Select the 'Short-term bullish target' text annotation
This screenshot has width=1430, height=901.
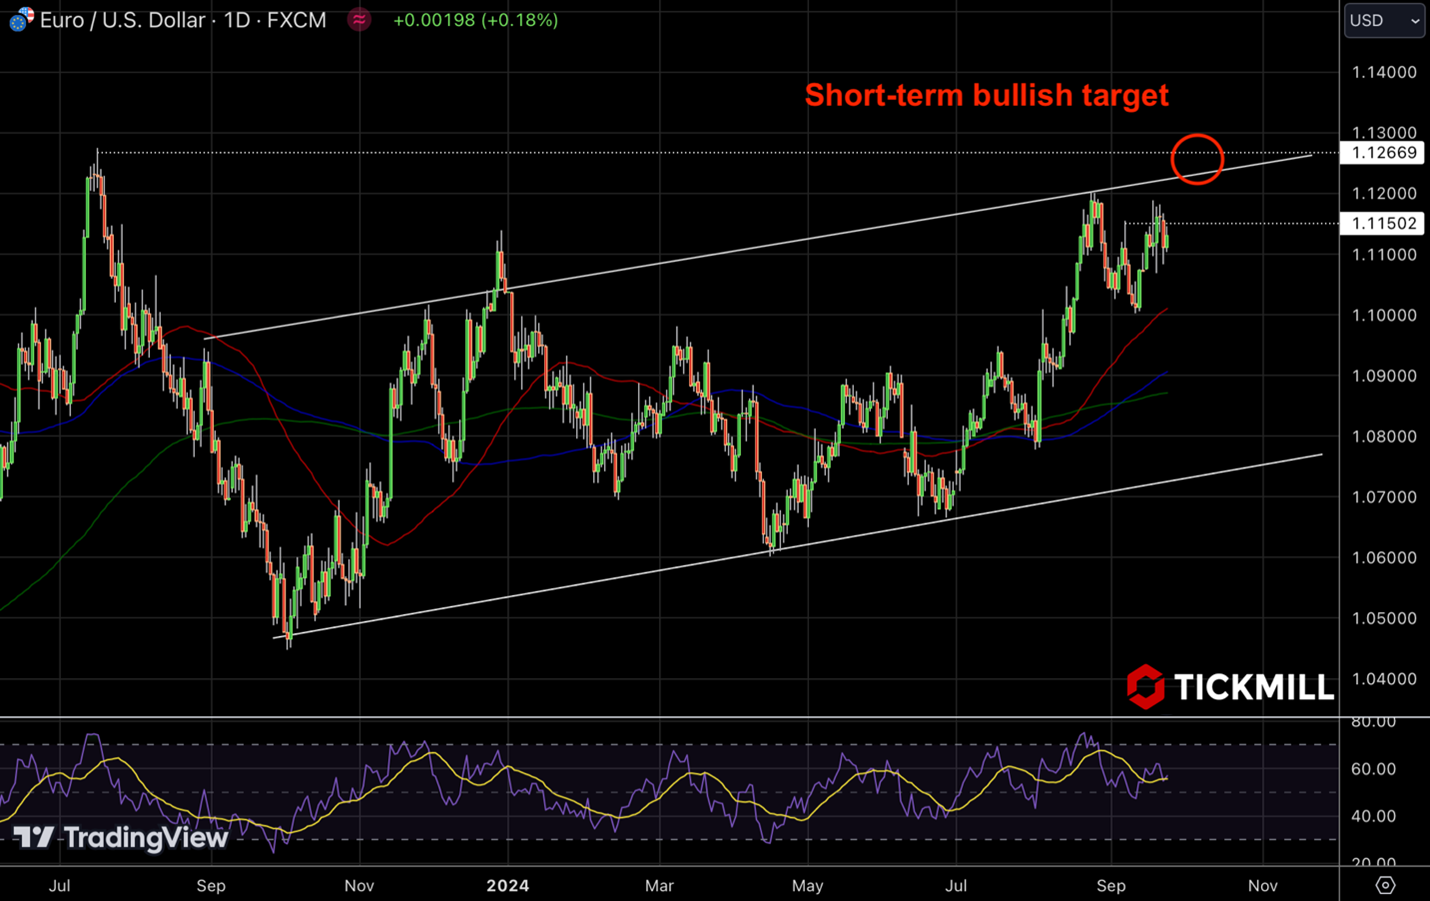pos(986,95)
